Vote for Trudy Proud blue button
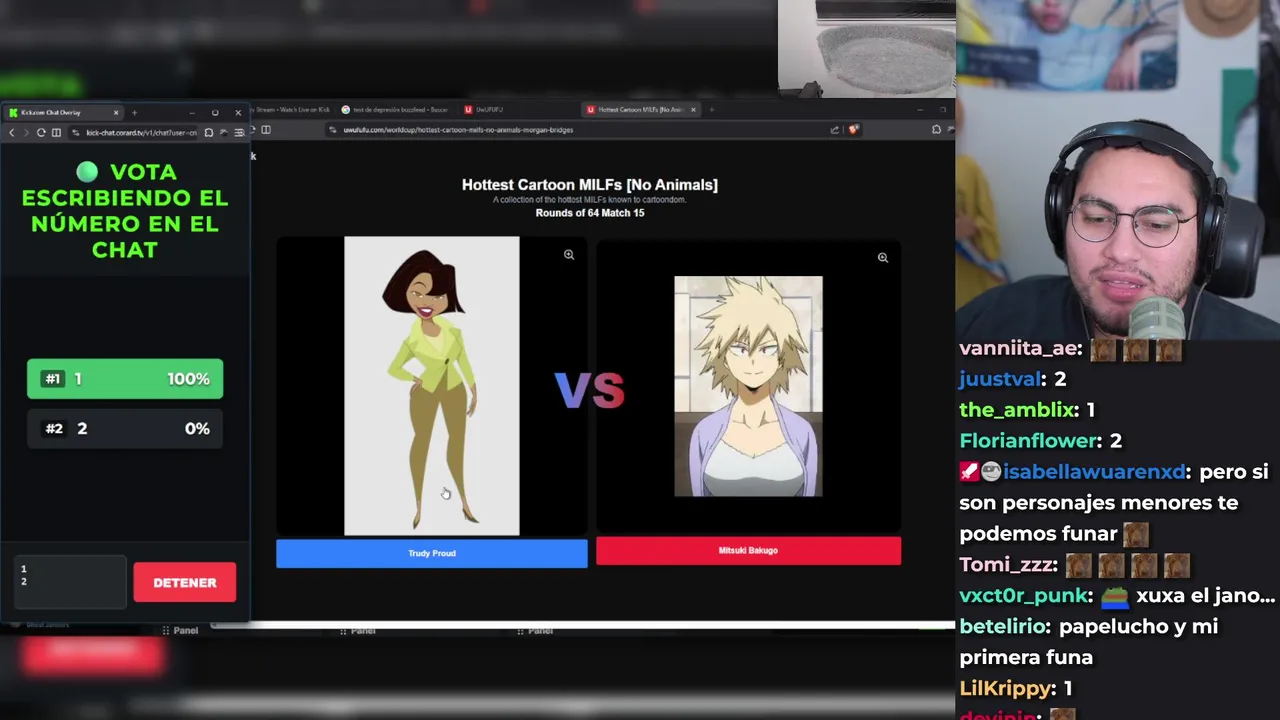Screen dimensions: 1280x720 [x=432, y=553]
